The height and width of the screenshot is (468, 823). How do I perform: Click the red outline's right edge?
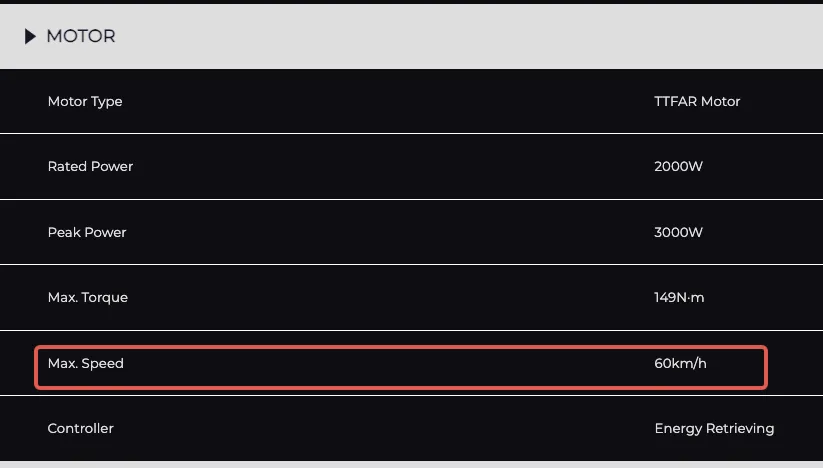click(766, 367)
